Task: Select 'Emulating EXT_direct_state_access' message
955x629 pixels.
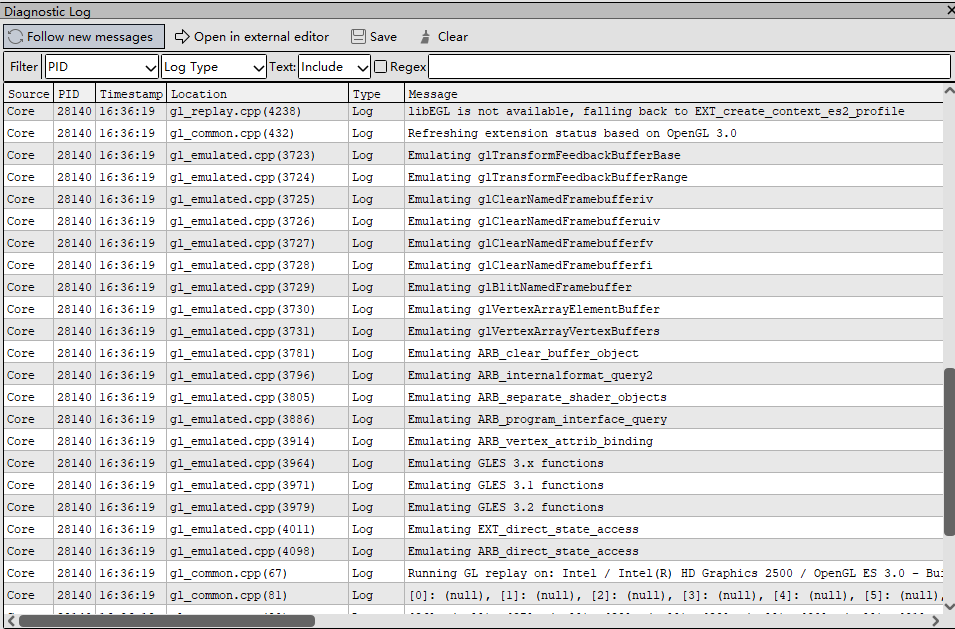Action: [x=523, y=529]
